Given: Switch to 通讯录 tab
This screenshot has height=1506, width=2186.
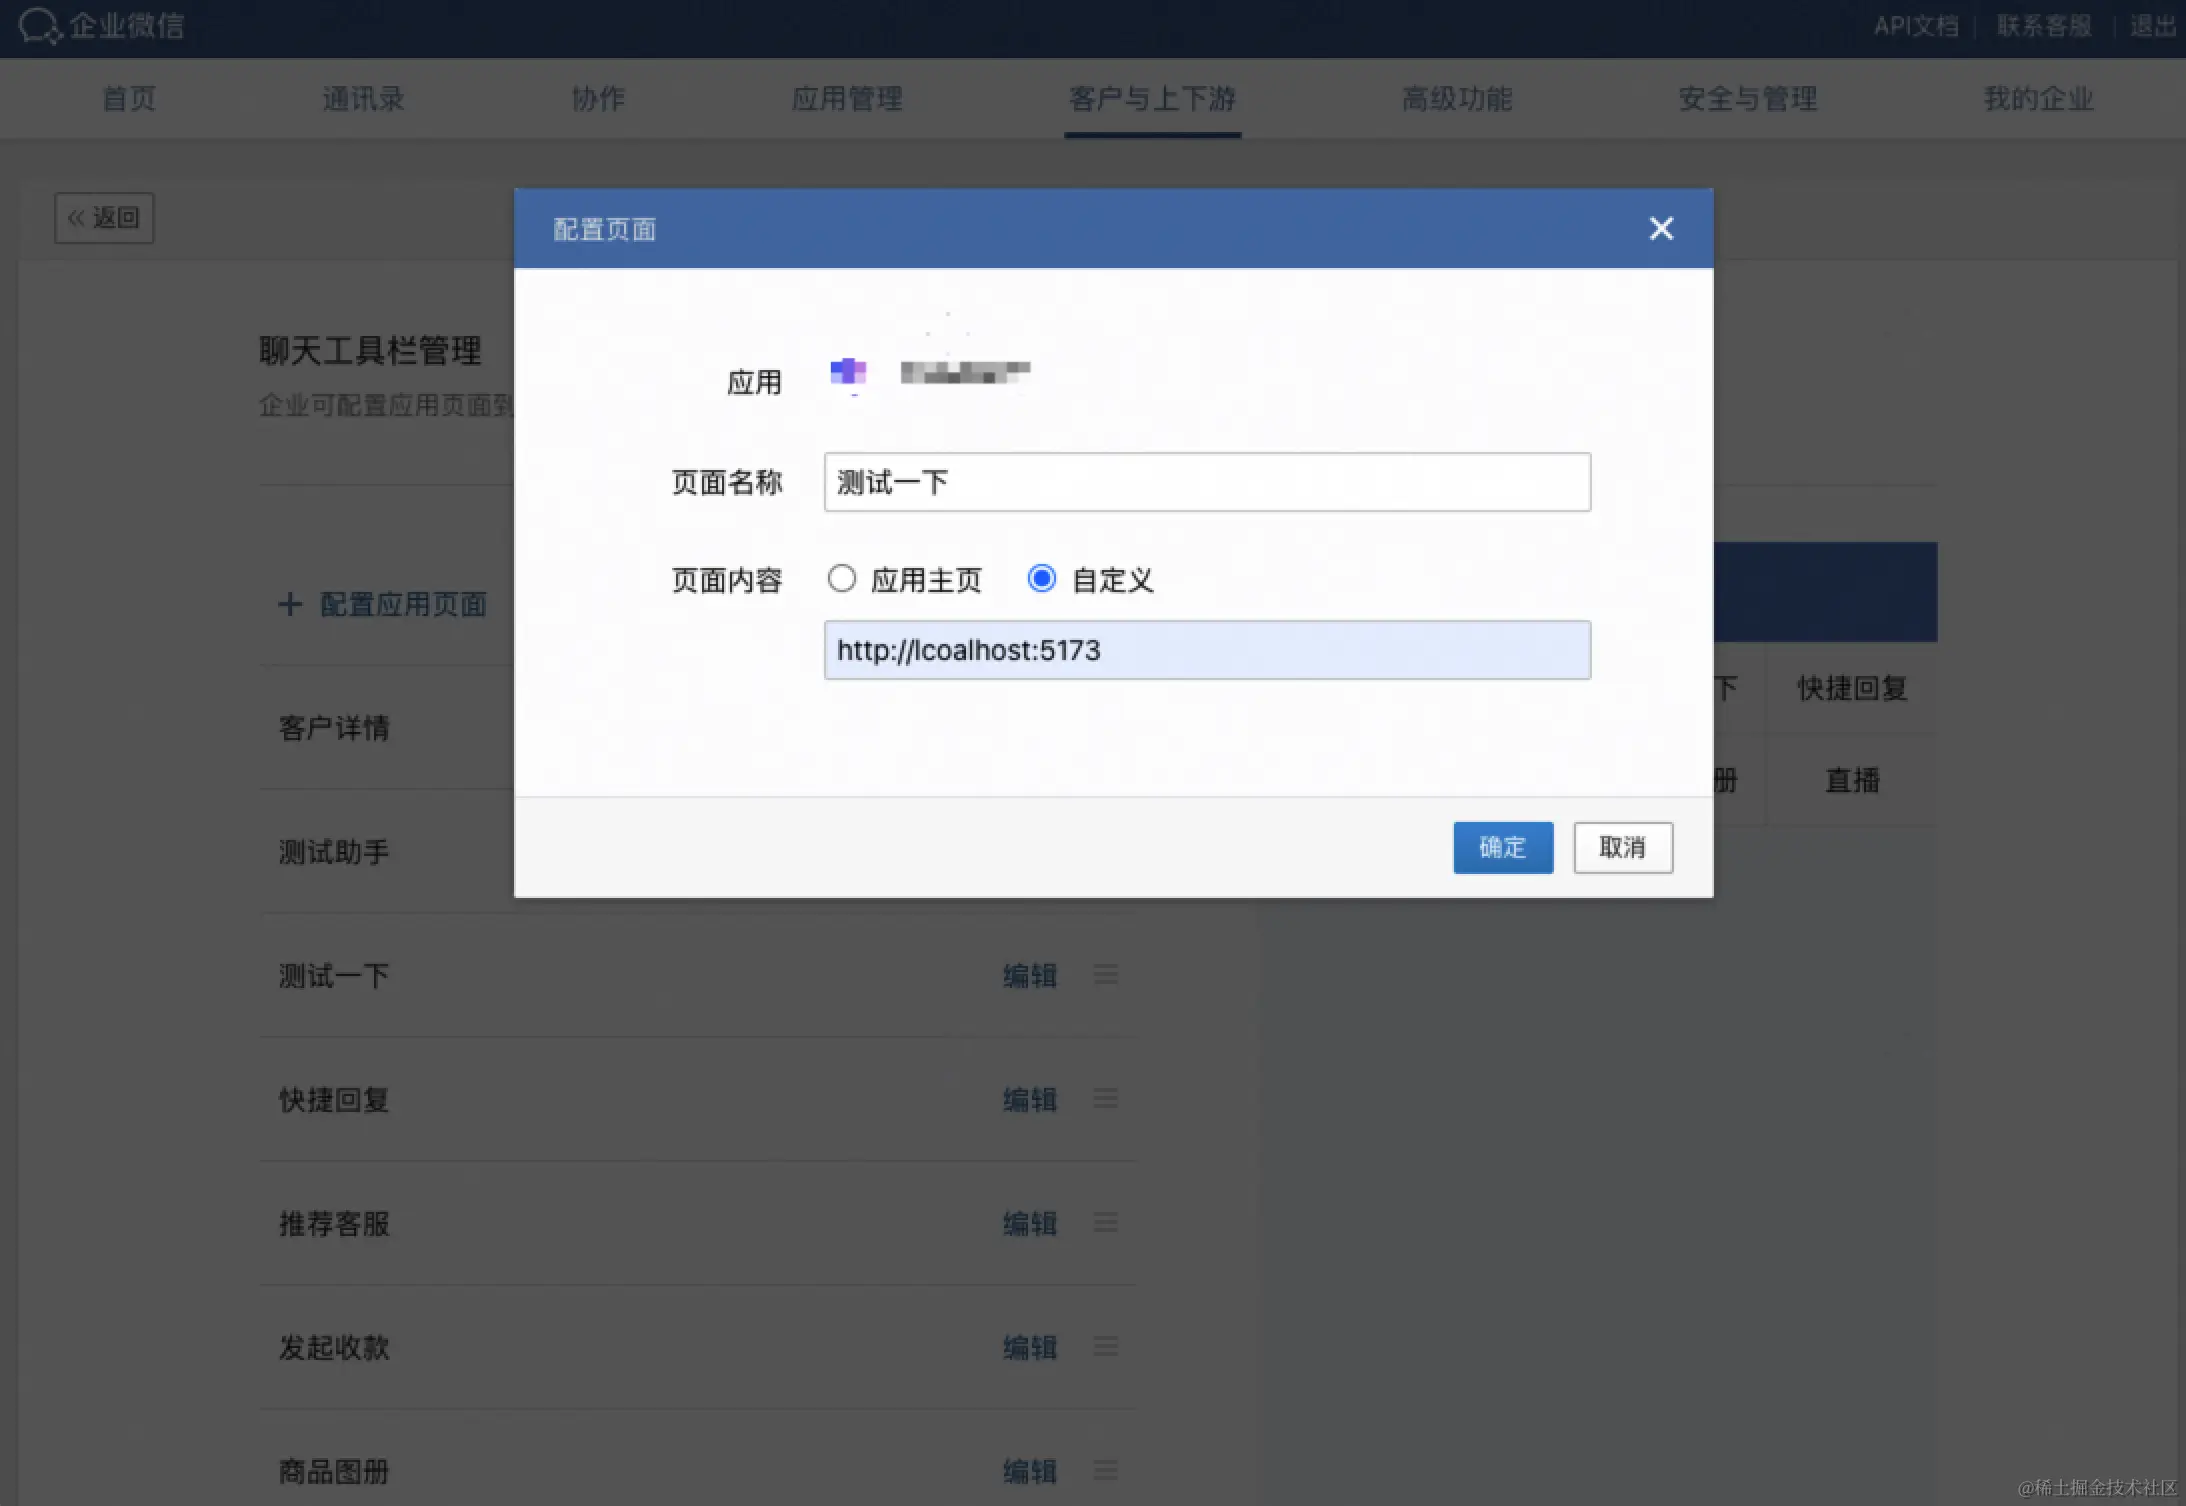Looking at the screenshot, I should coord(363,98).
